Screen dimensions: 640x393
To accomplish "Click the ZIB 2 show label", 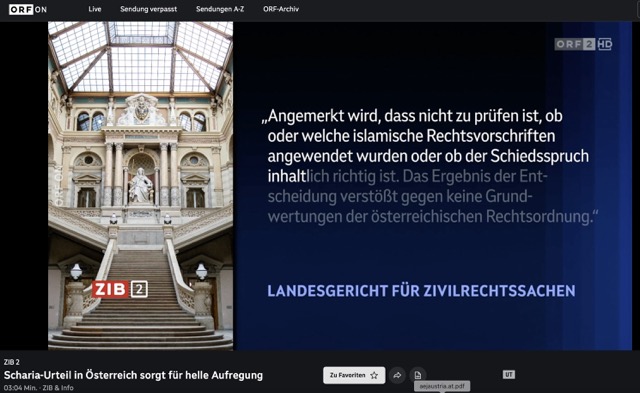I will click(11, 362).
